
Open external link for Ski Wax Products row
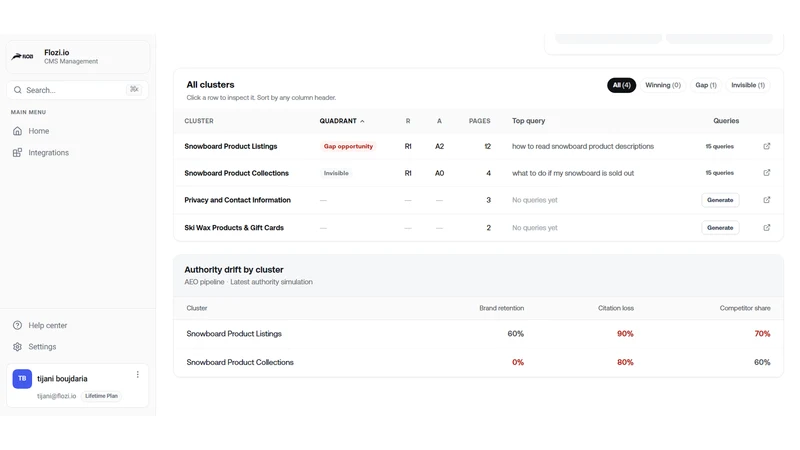766,228
